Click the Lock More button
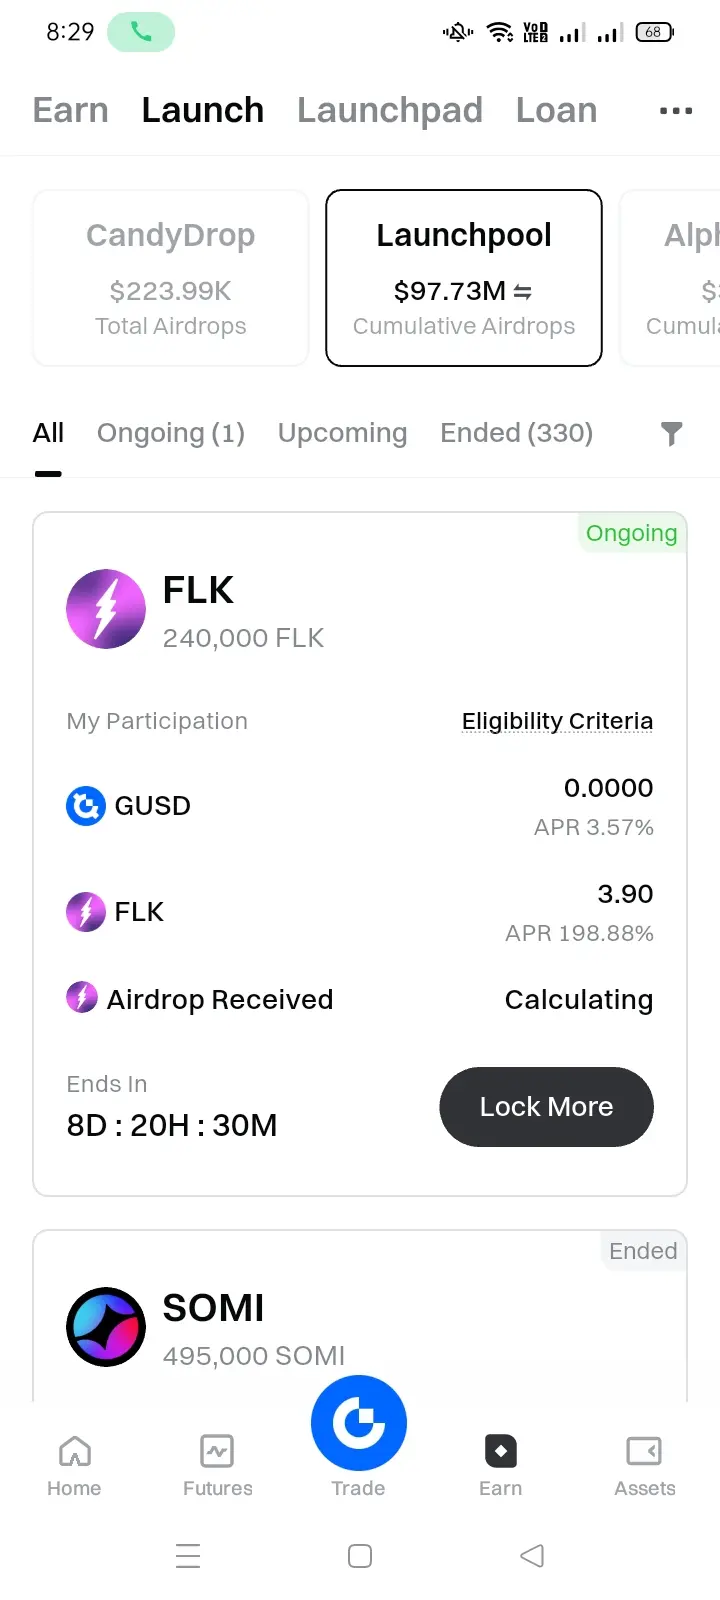This screenshot has width=720, height=1600. tap(547, 1107)
